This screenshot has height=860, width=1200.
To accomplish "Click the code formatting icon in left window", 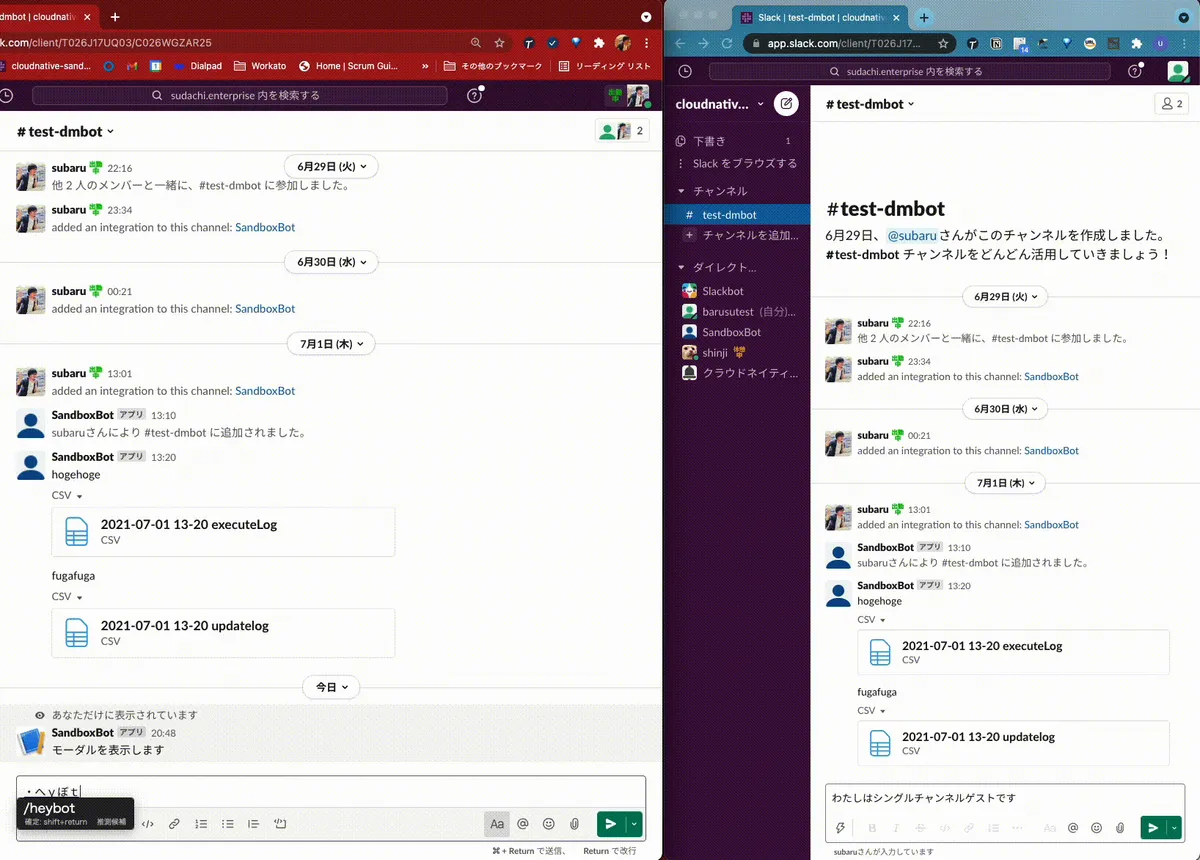I will coord(147,824).
